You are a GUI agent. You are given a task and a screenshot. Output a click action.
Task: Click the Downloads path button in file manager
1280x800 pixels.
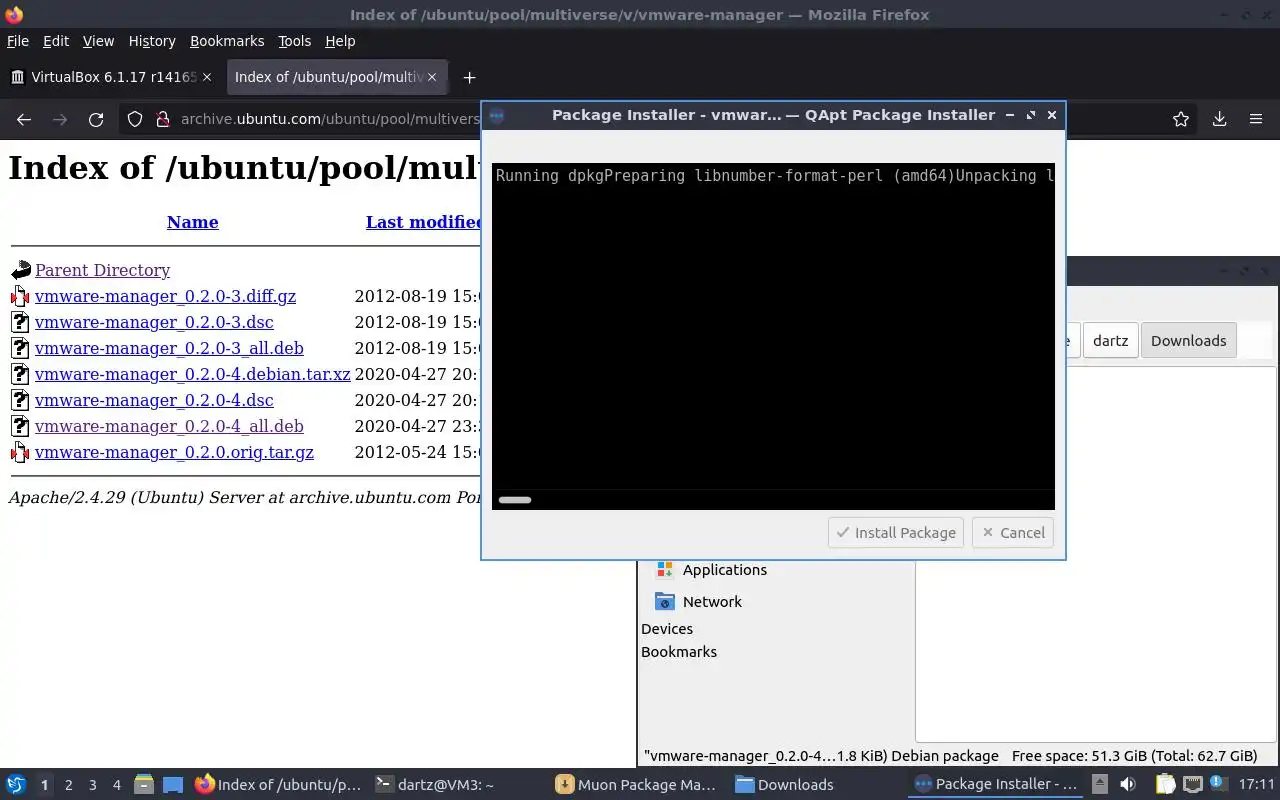[1188, 341]
